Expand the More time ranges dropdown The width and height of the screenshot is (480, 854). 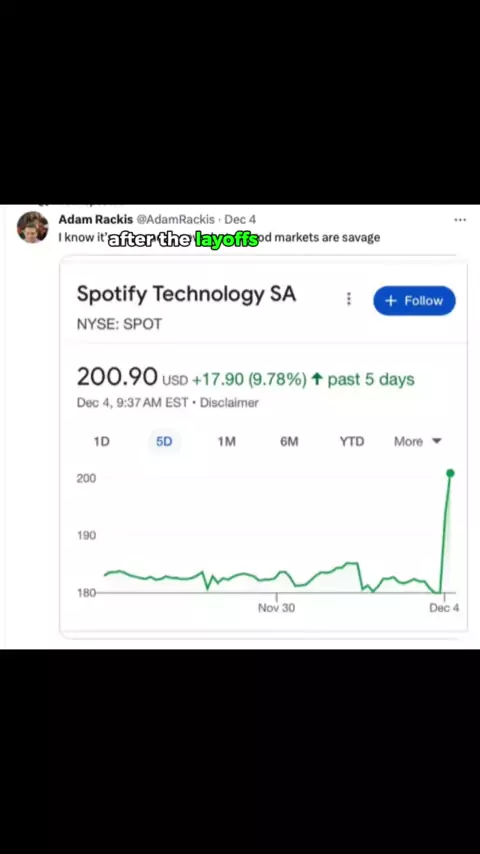click(x=417, y=441)
